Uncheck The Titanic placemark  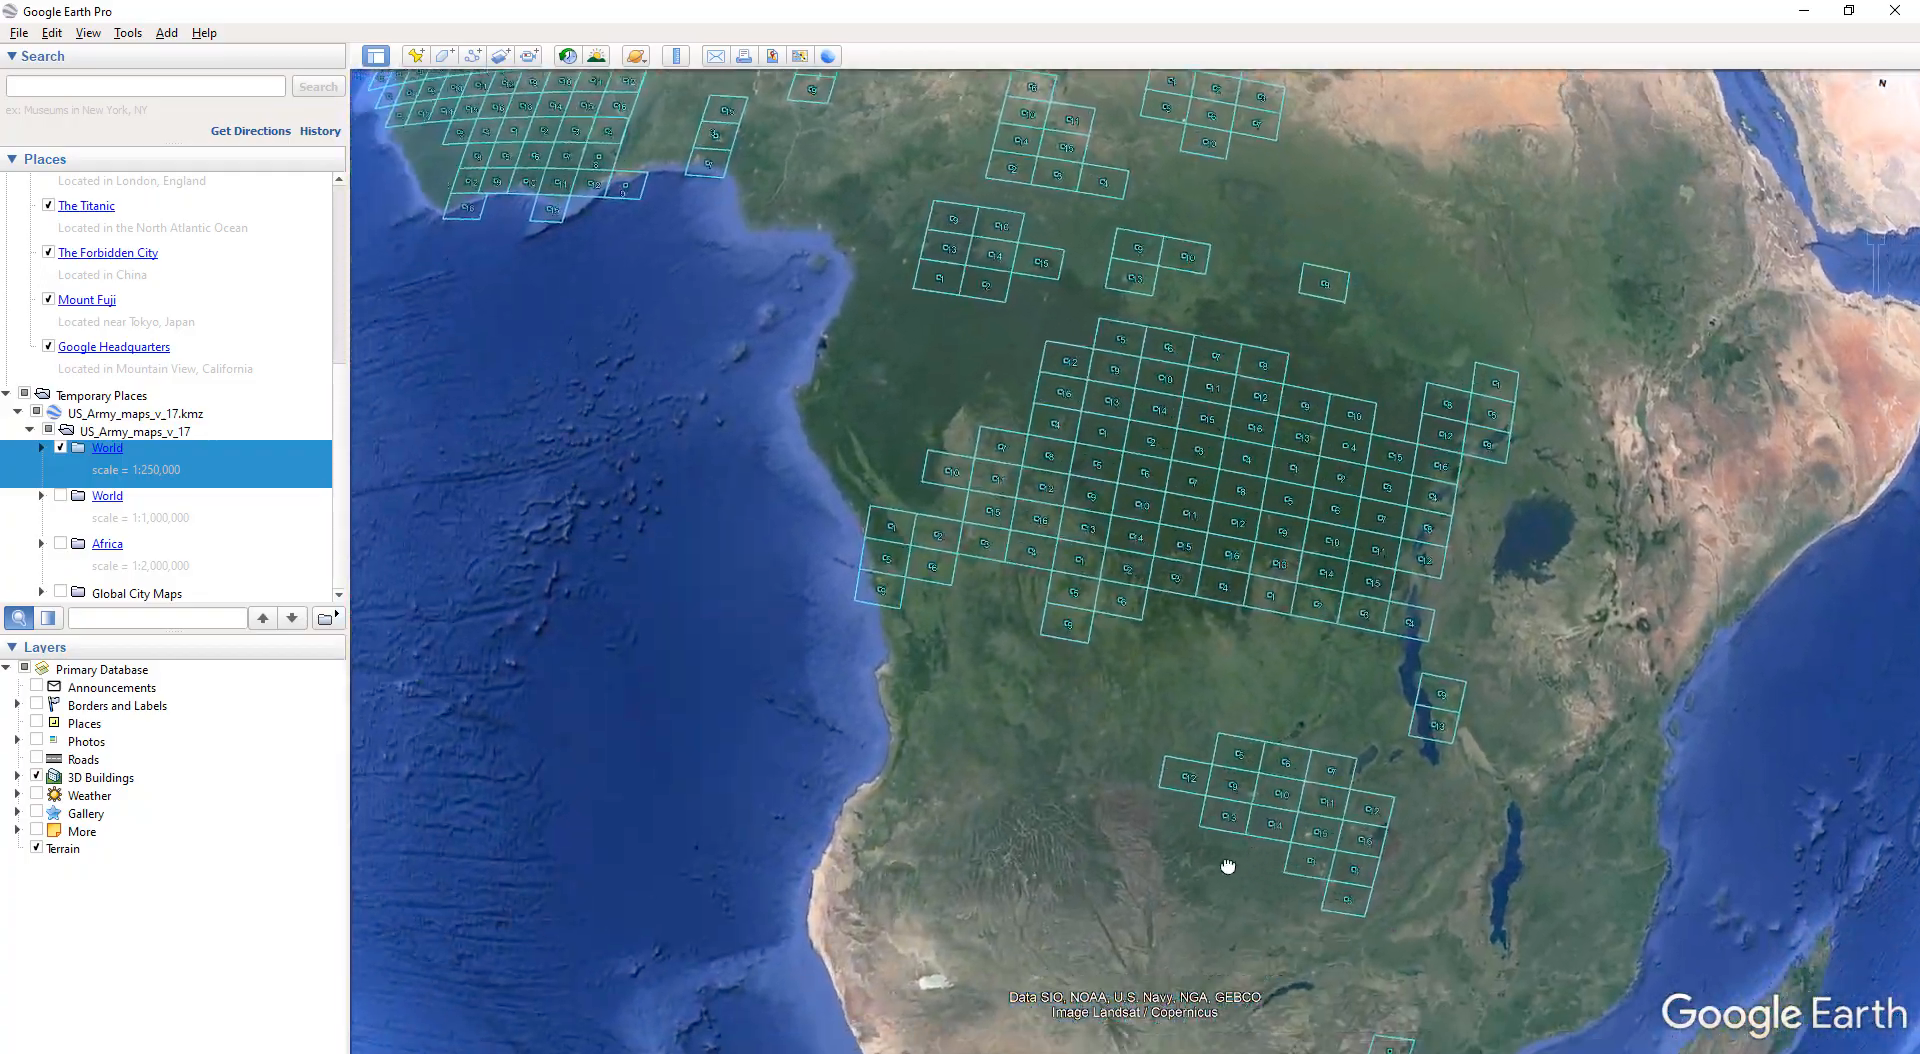[x=47, y=205]
